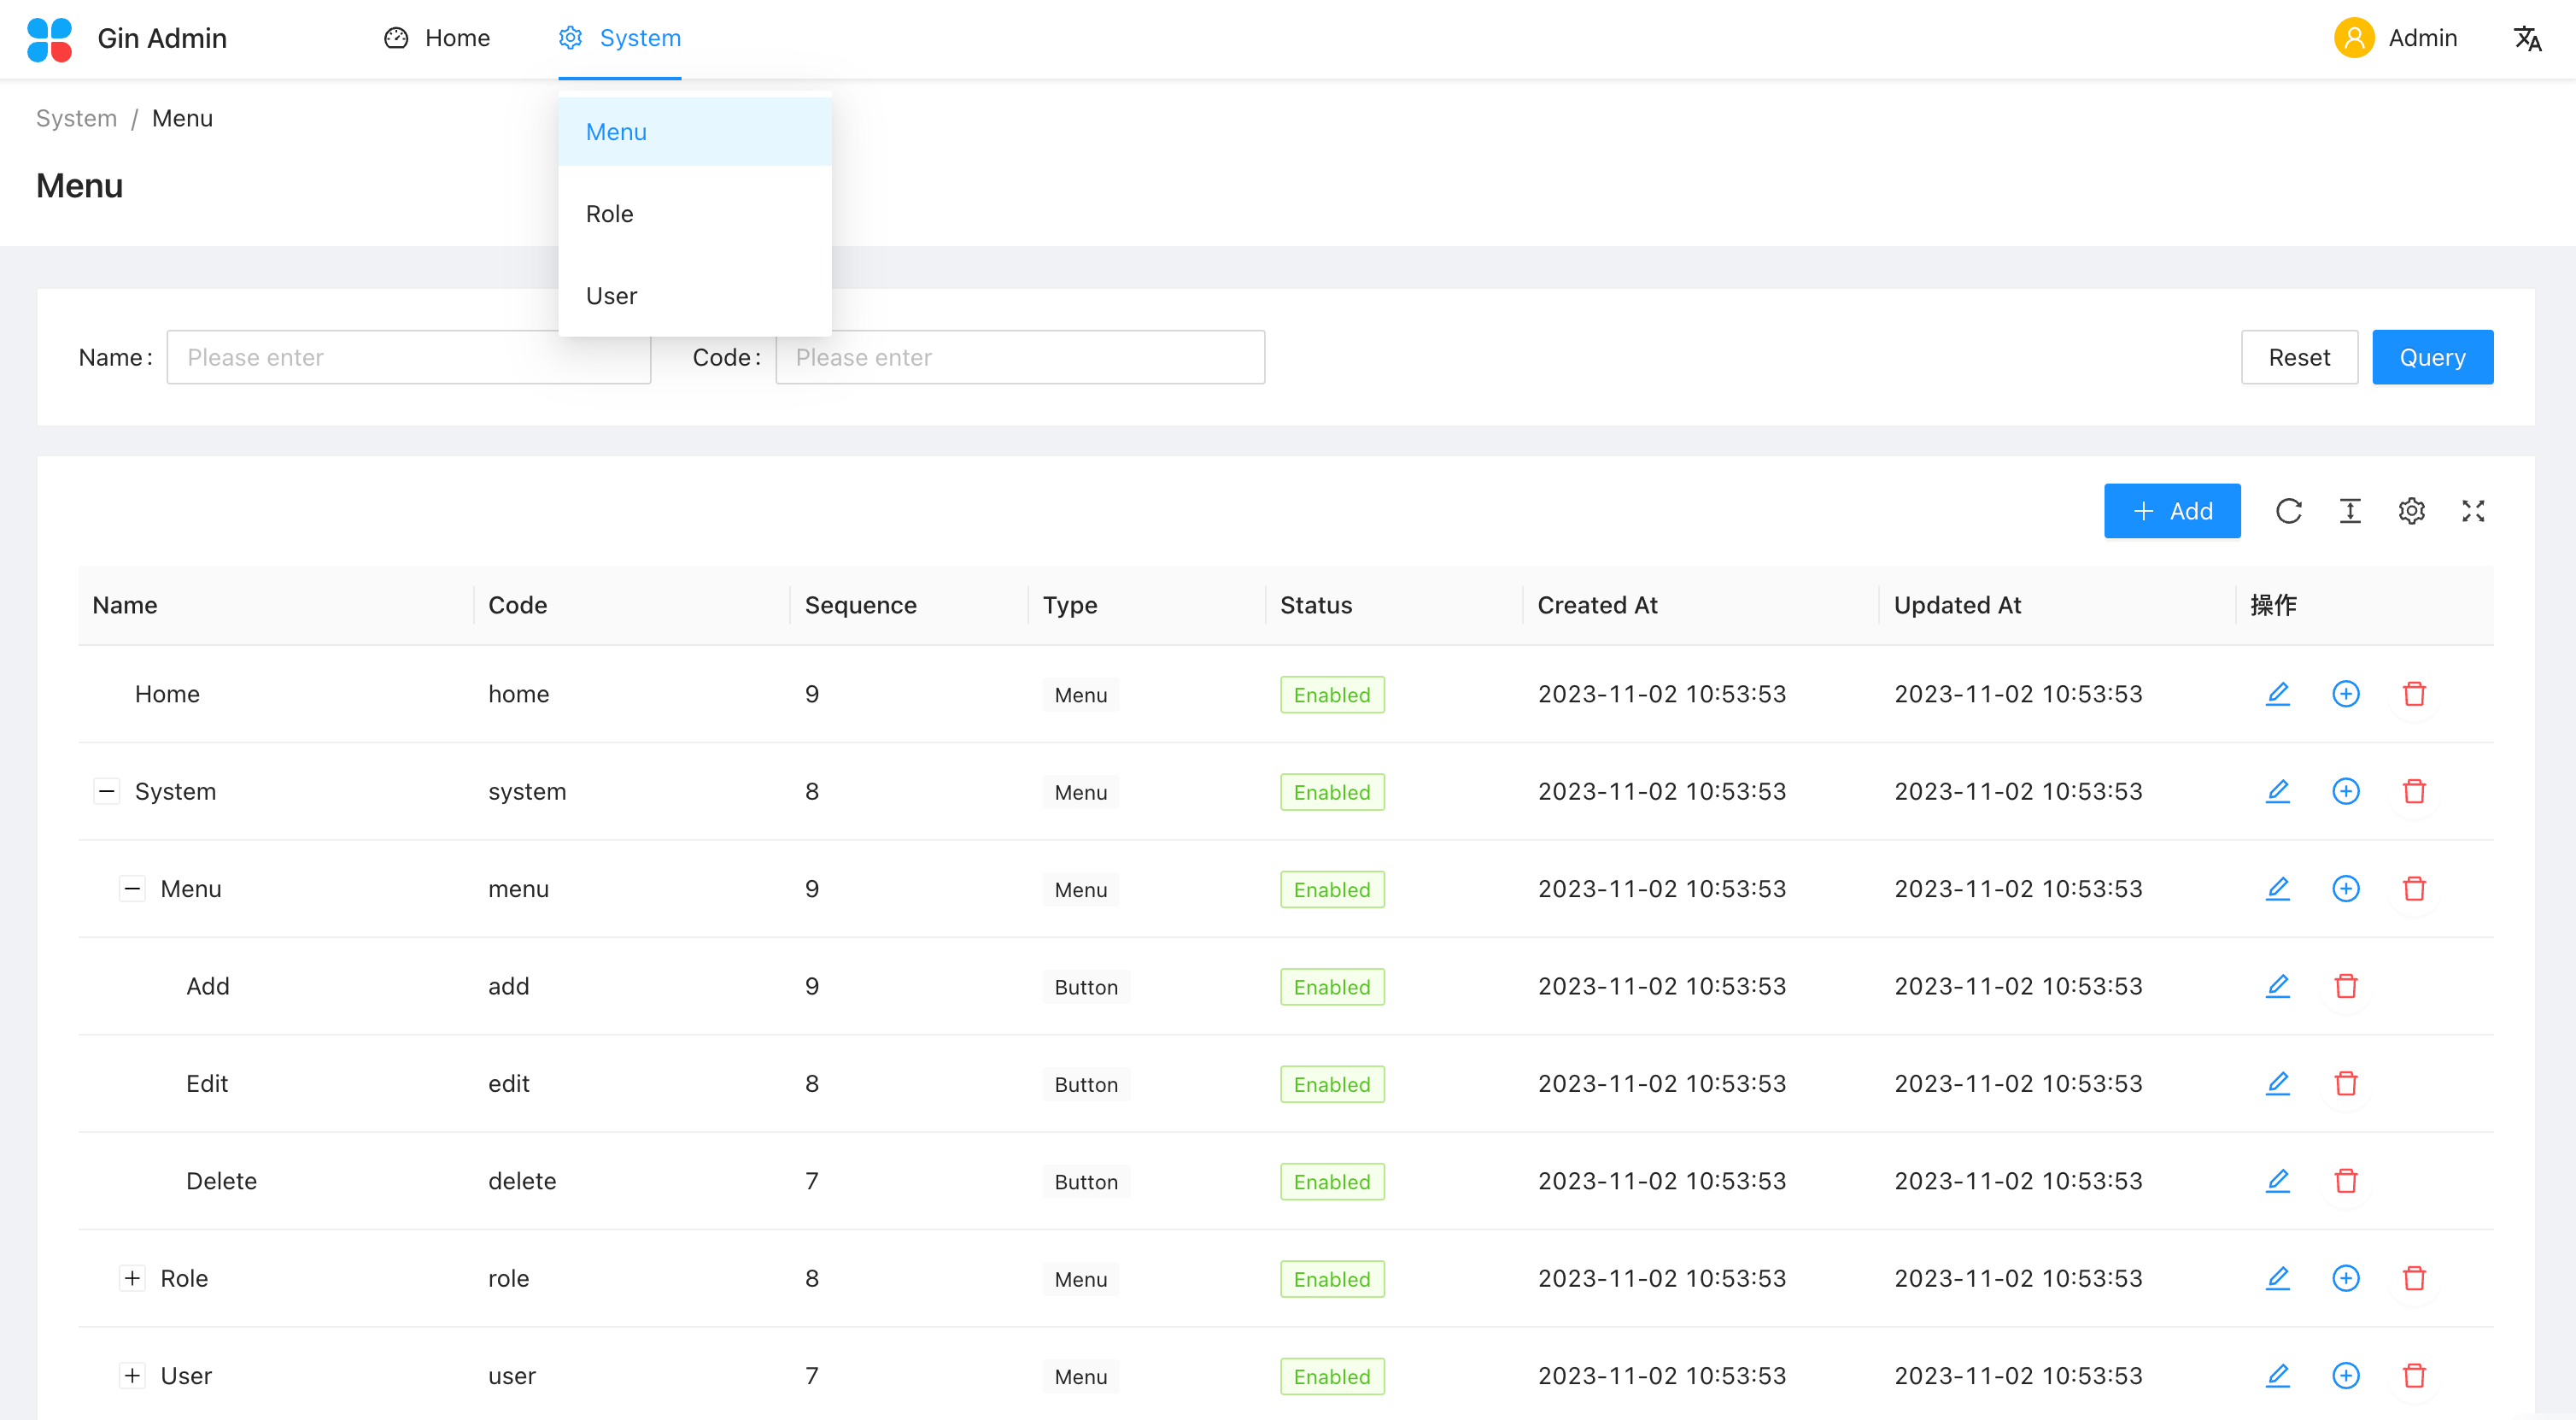2576x1420 pixels.
Task: Click the table refresh icon
Action: pos(2288,511)
